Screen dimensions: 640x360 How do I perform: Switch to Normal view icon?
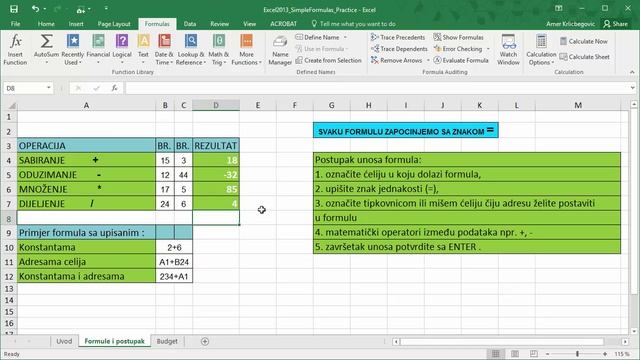point(496,354)
